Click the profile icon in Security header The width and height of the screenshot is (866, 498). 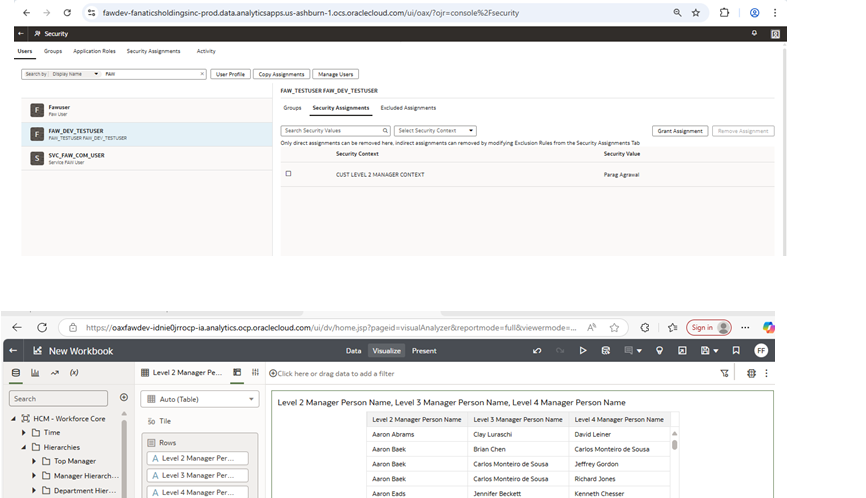coord(775,34)
